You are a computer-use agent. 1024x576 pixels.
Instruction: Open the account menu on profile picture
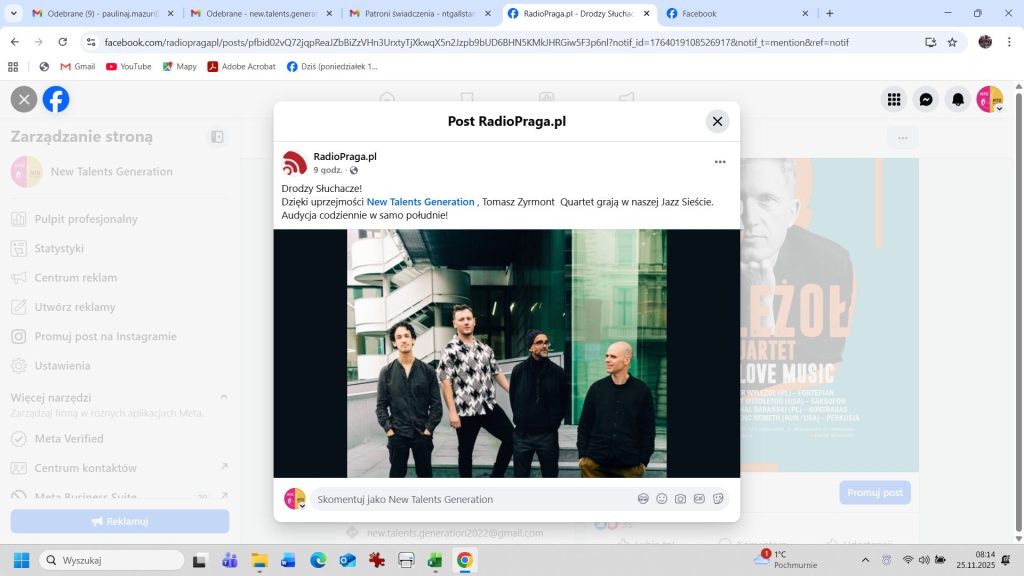coord(990,99)
